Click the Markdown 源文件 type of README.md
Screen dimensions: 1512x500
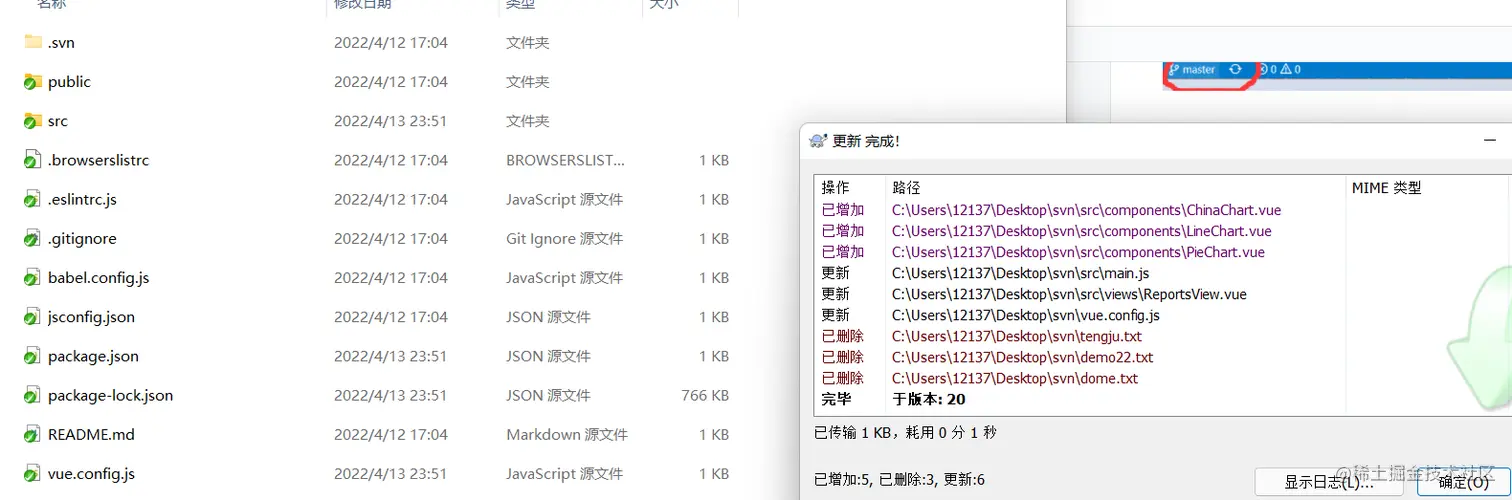click(567, 434)
